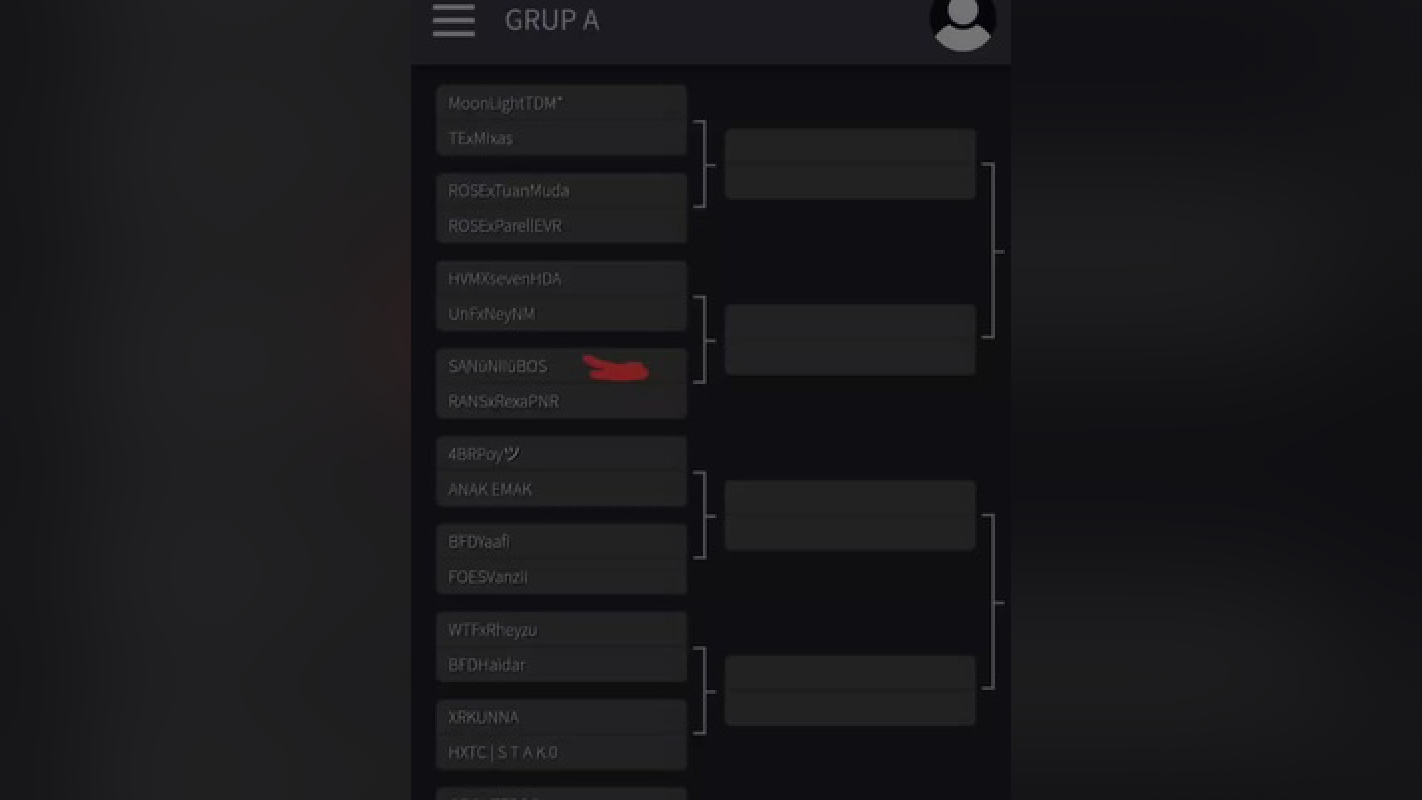This screenshot has width=1422, height=800.
Task: Click the ROSExTuanMuda team slot
Action: click(x=561, y=191)
